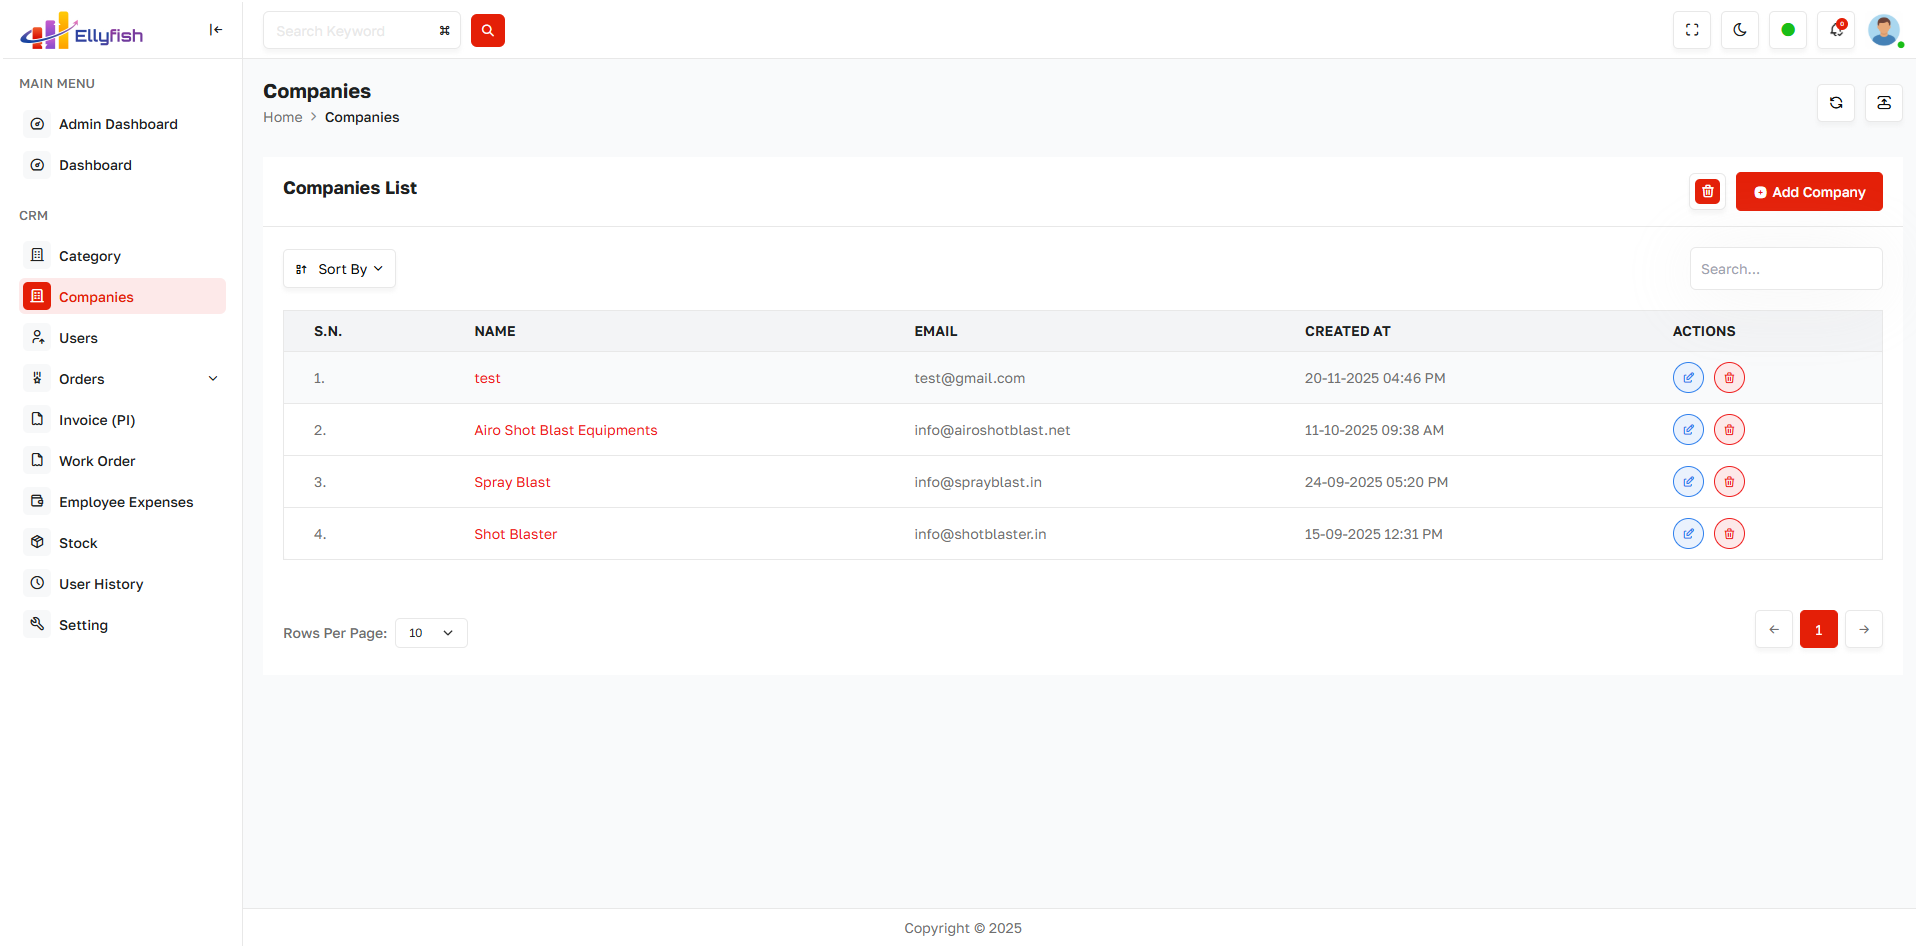Viewport: 1920px width, 948px height.
Task: Enter fullscreen mode using header icon
Action: (x=1692, y=30)
